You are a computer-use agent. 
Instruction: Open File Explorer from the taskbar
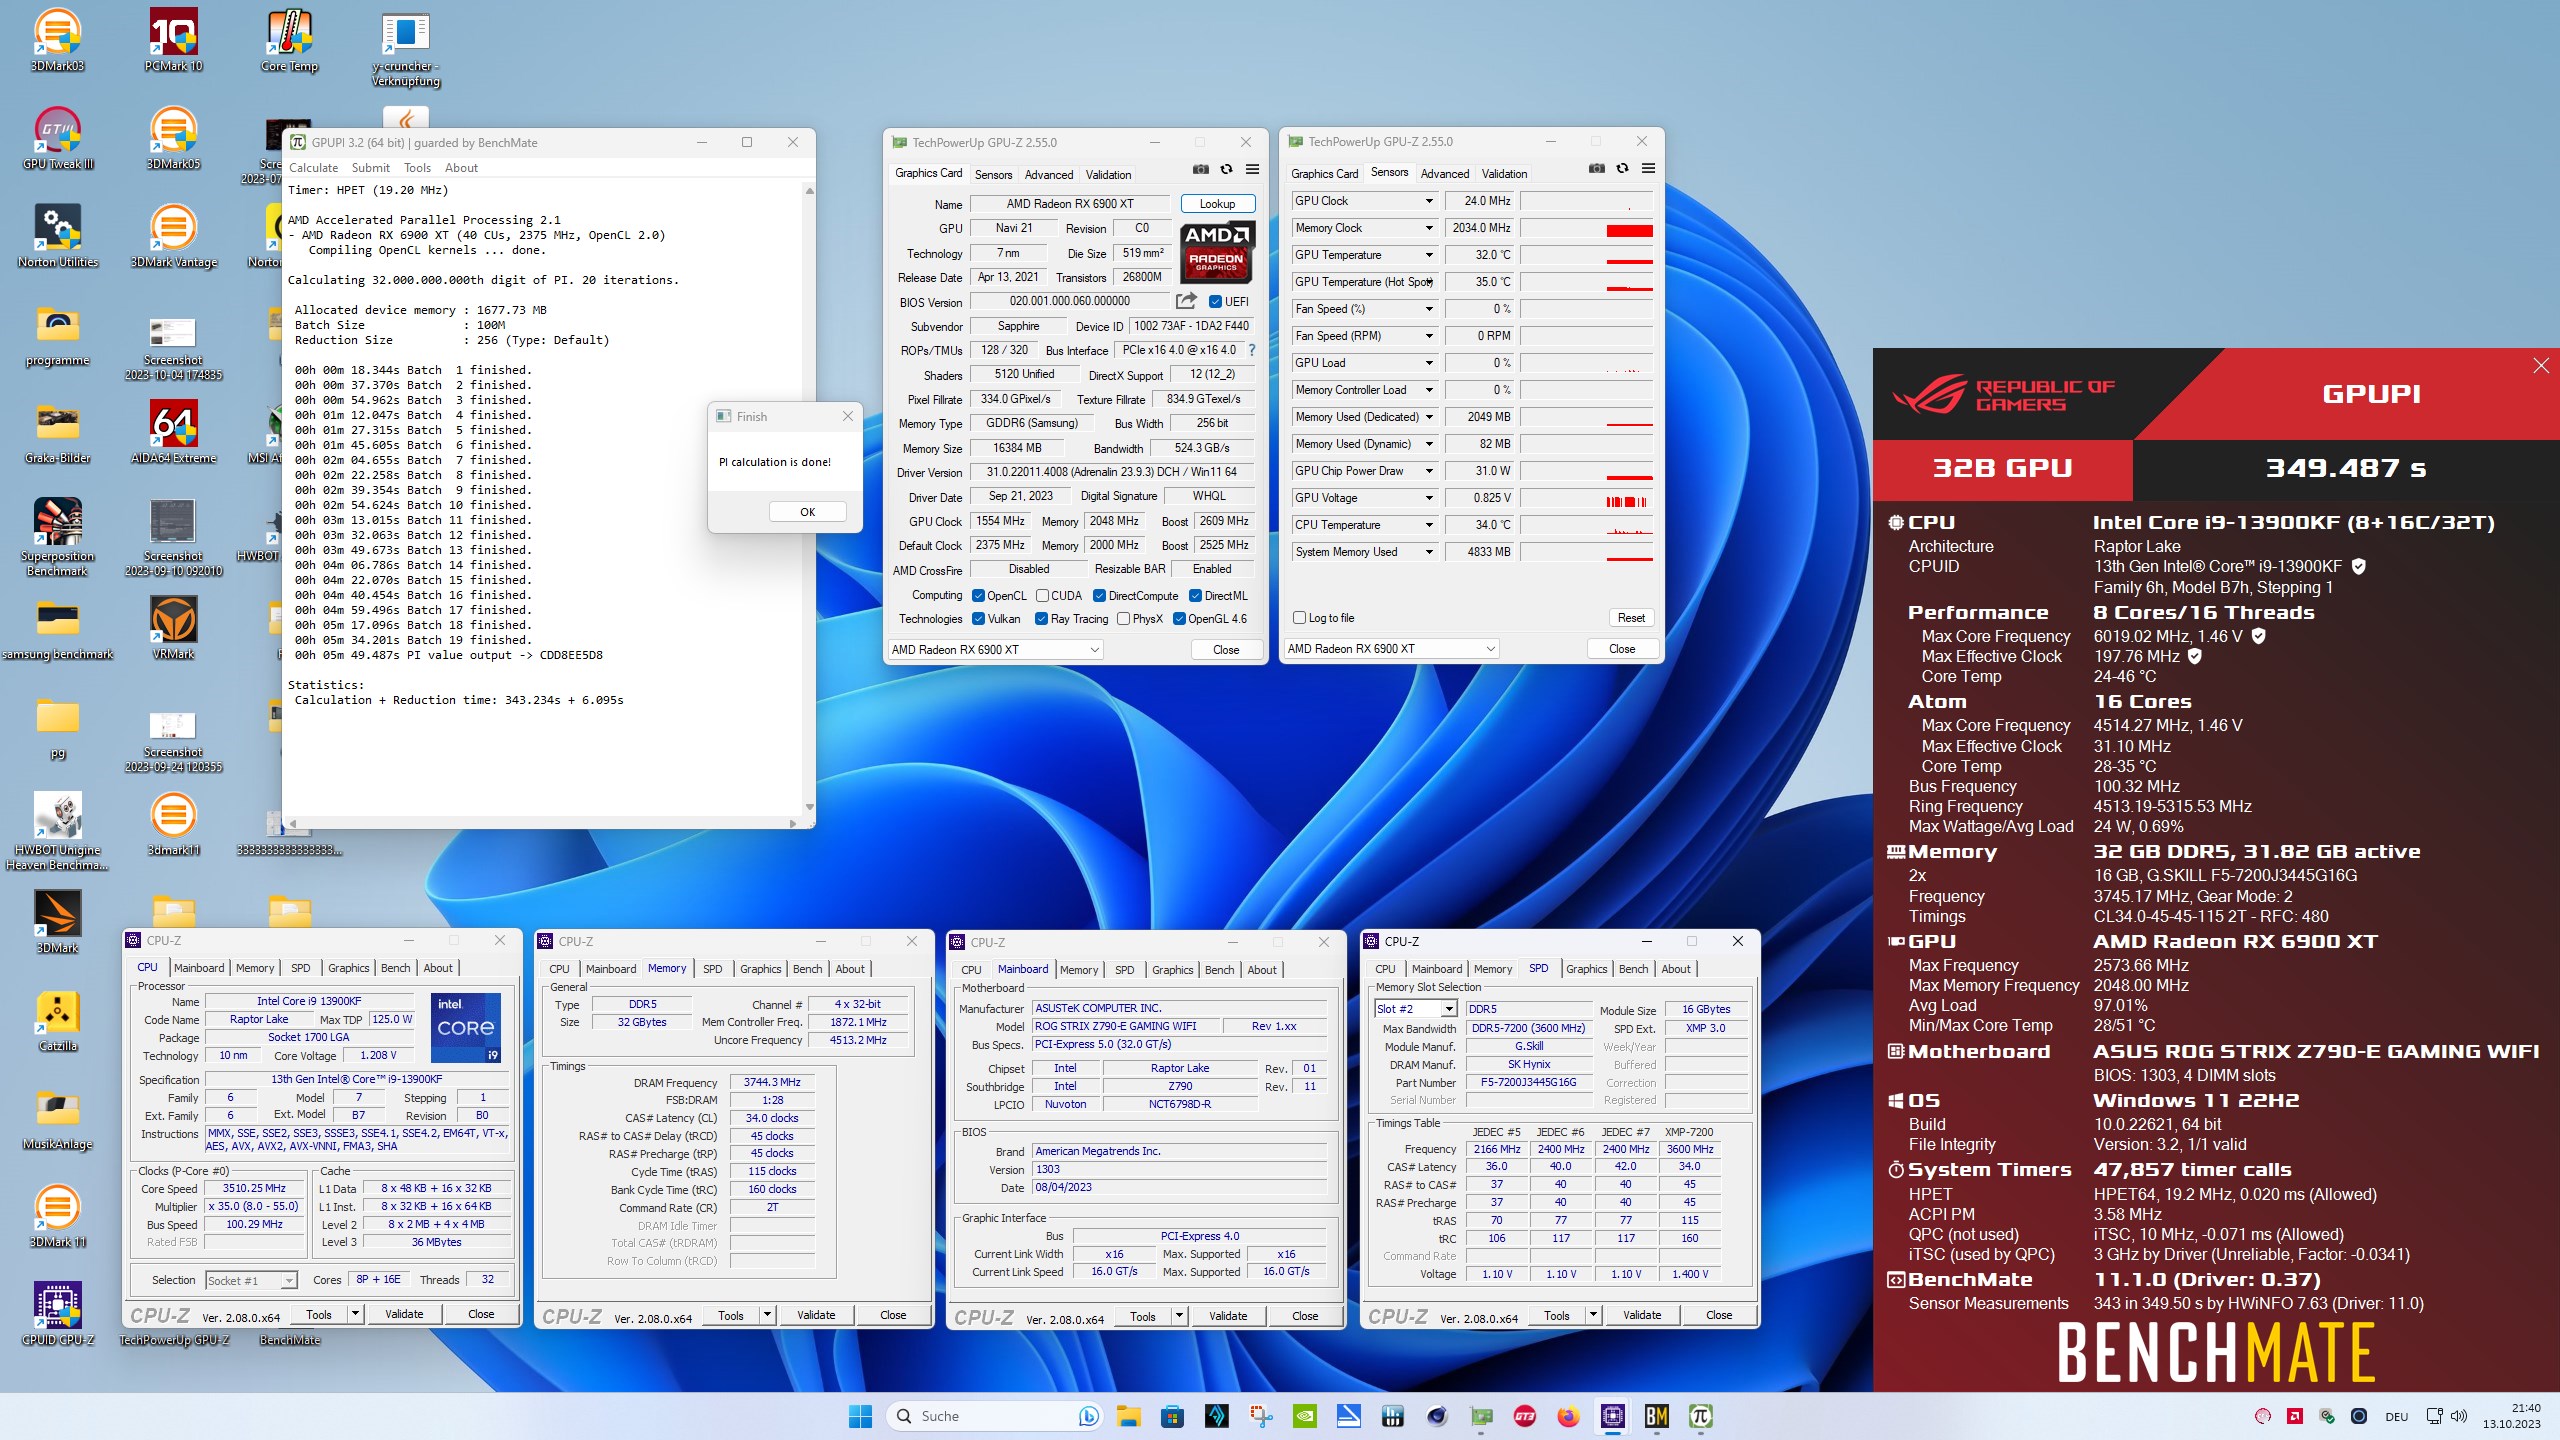click(1129, 1416)
